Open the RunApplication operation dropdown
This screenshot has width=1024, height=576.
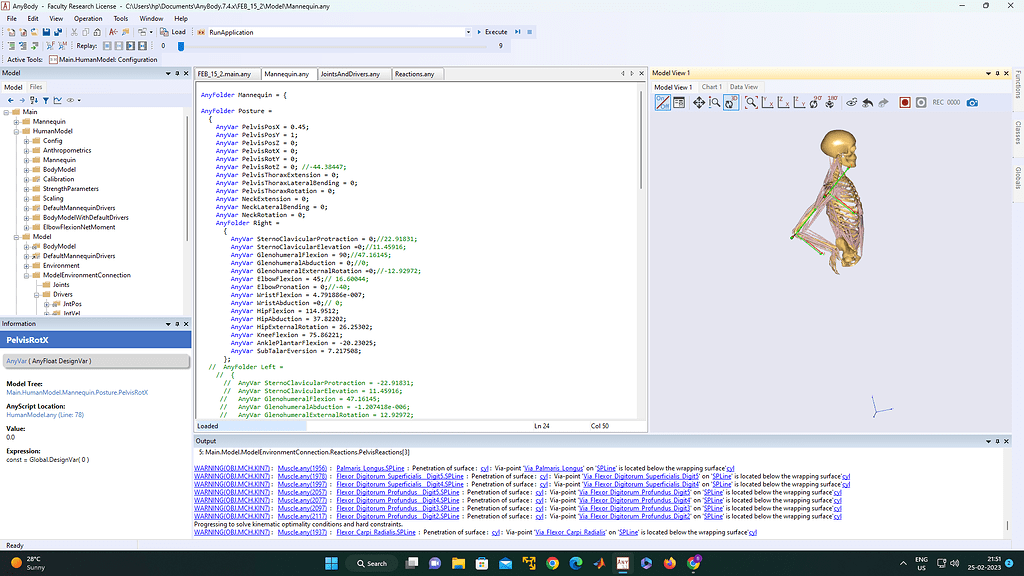click(x=467, y=32)
